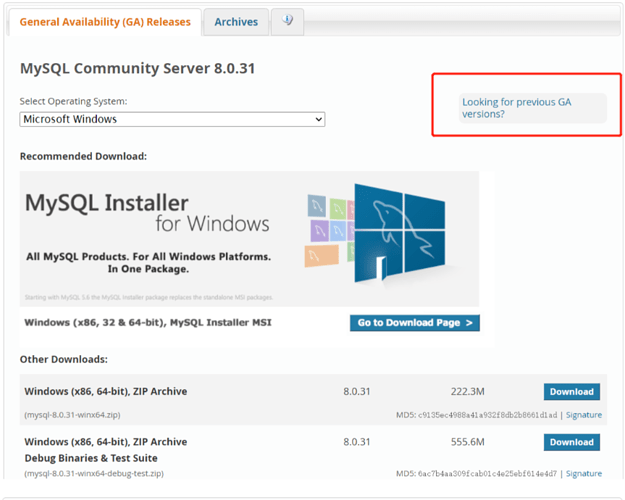This screenshot has width=625, height=500.
Task: Open the Archives tab
Action: click(236, 21)
